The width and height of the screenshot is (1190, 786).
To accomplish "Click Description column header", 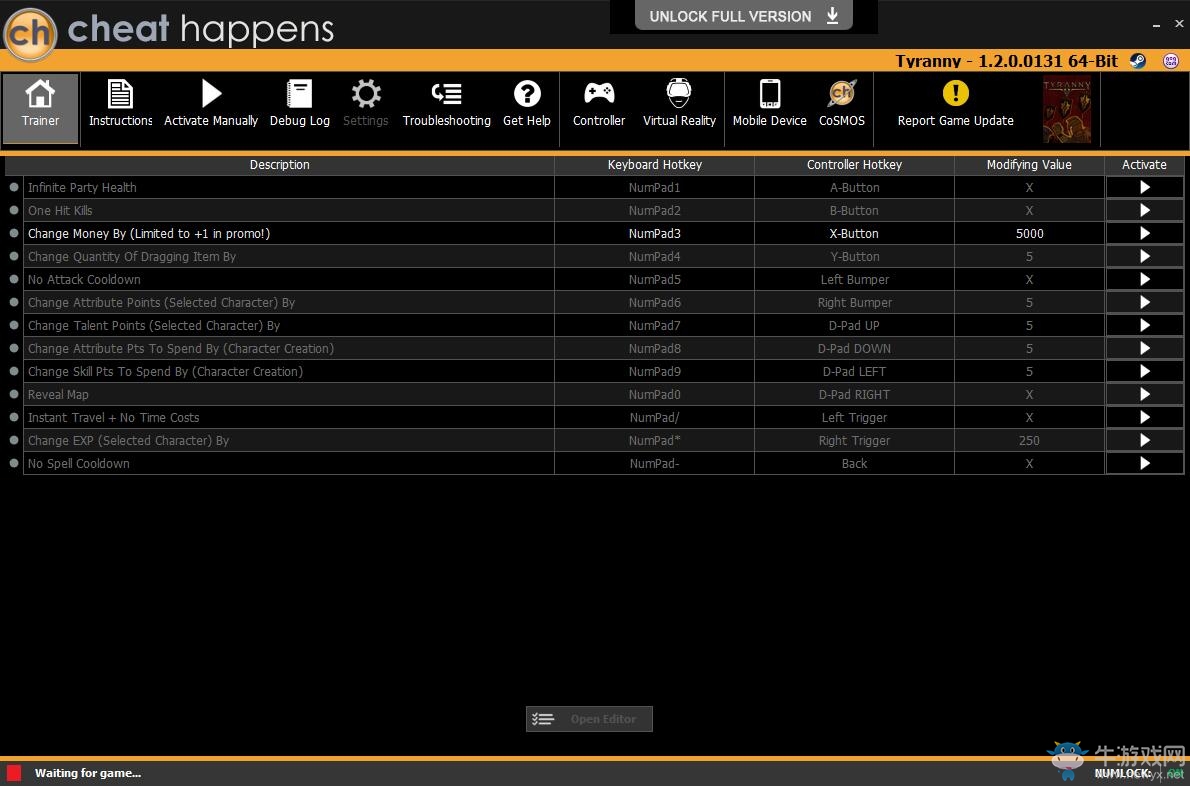I will point(279,165).
